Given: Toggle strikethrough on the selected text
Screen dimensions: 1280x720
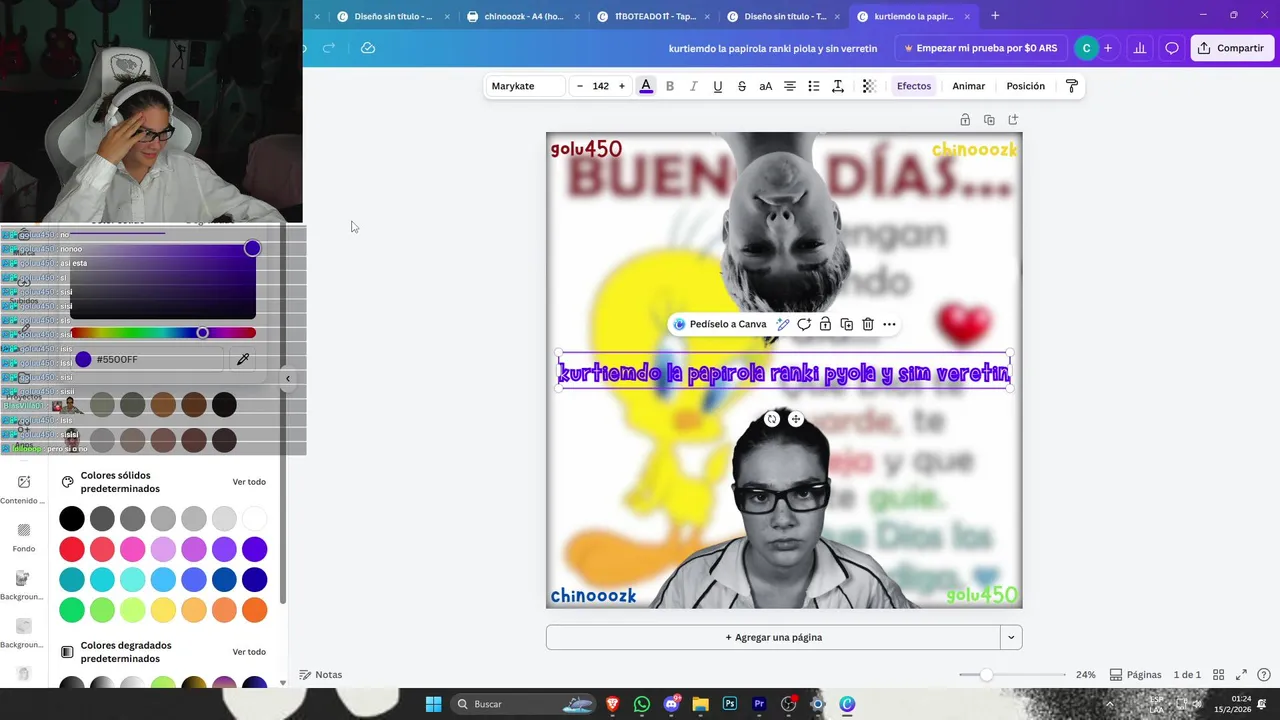Looking at the screenshot, I should click(742, 86).
